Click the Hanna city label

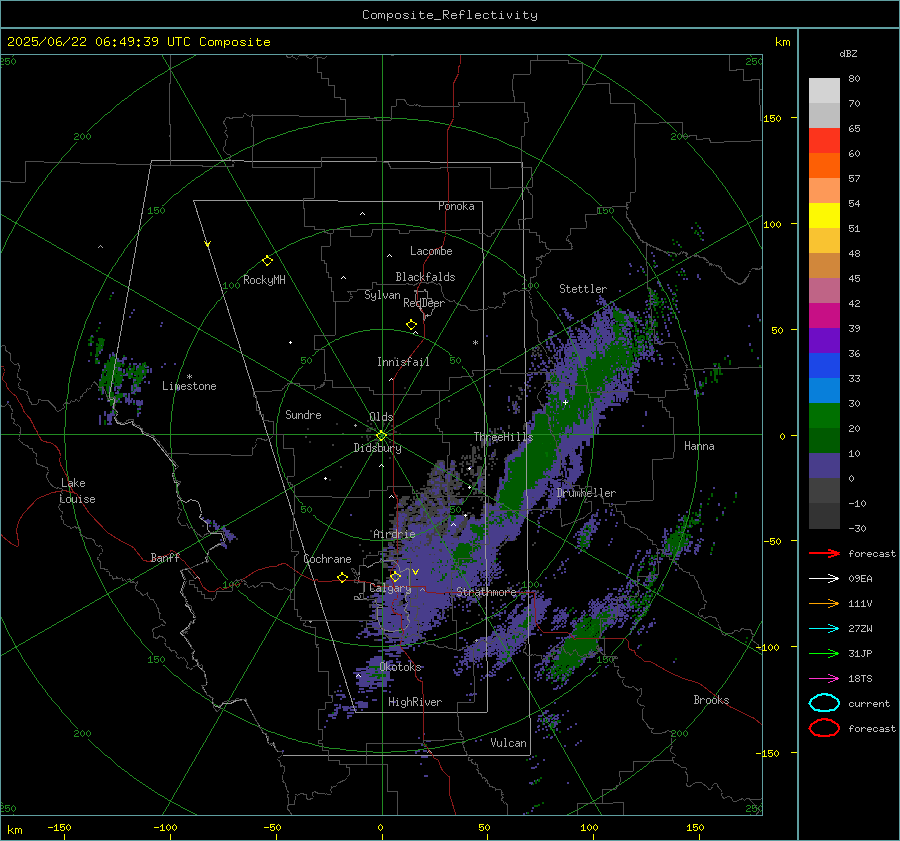(699, 446)
